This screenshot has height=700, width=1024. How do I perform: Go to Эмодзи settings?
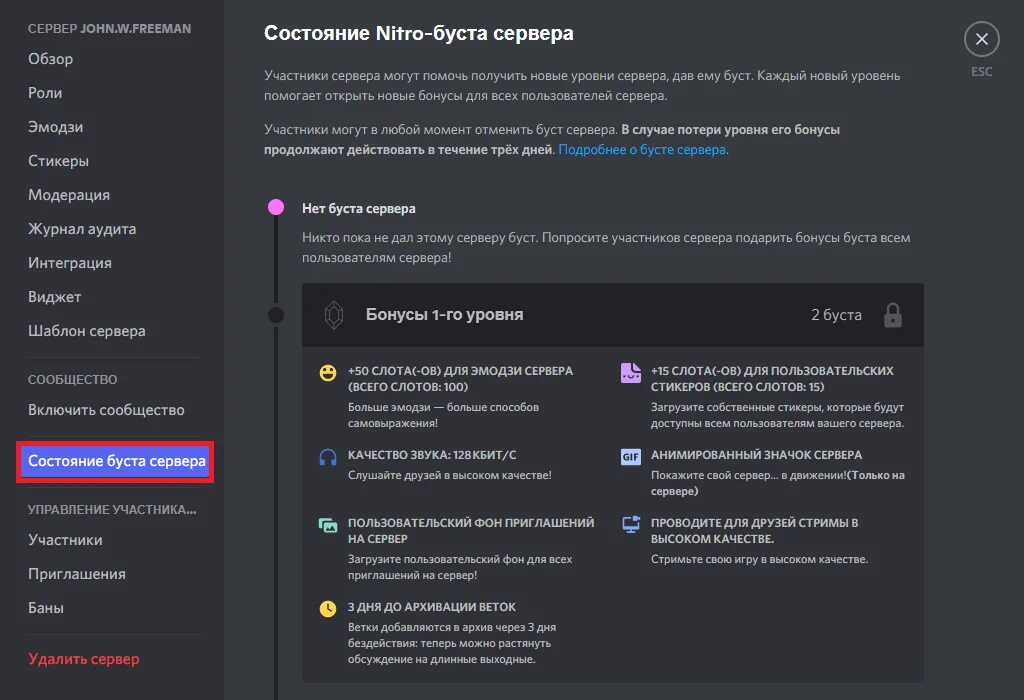click(x=56, y=127)
